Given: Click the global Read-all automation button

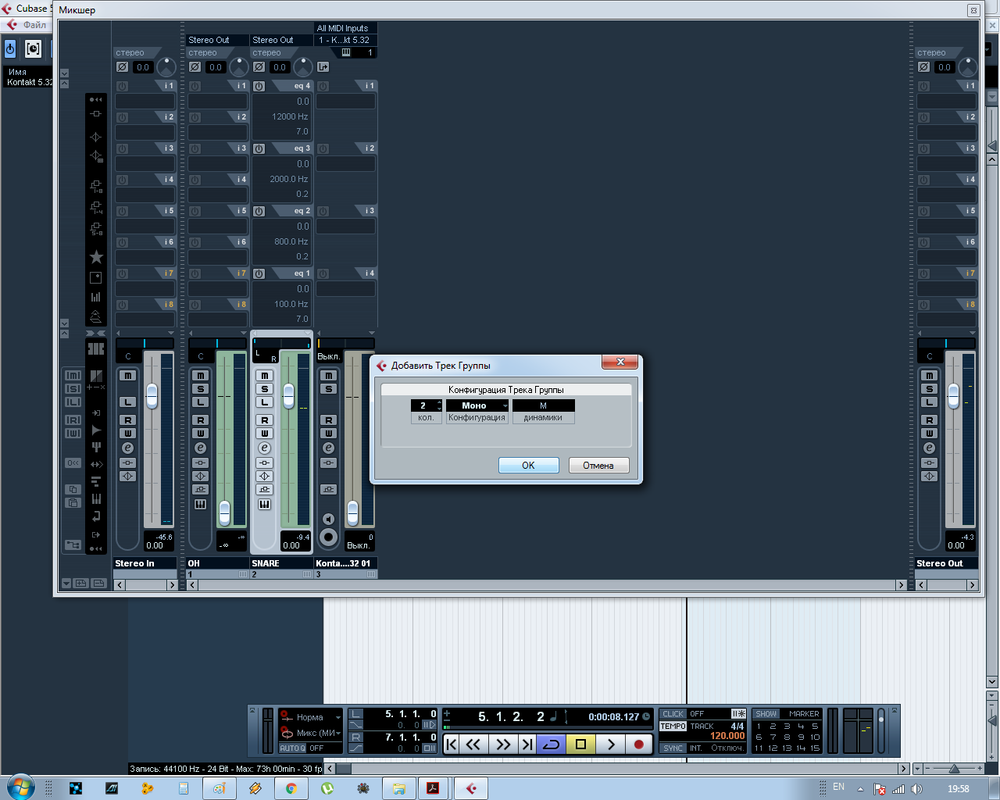Looking at the screenshot, I should [x=73, y=420].
